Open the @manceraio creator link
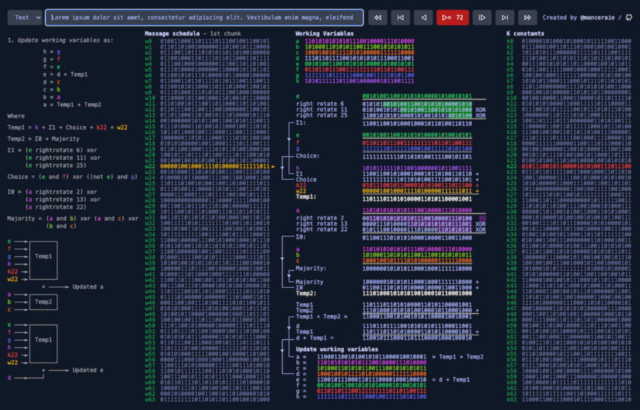Image resolution: width=640 pixels, height=410 pixels. pos(597,18)
